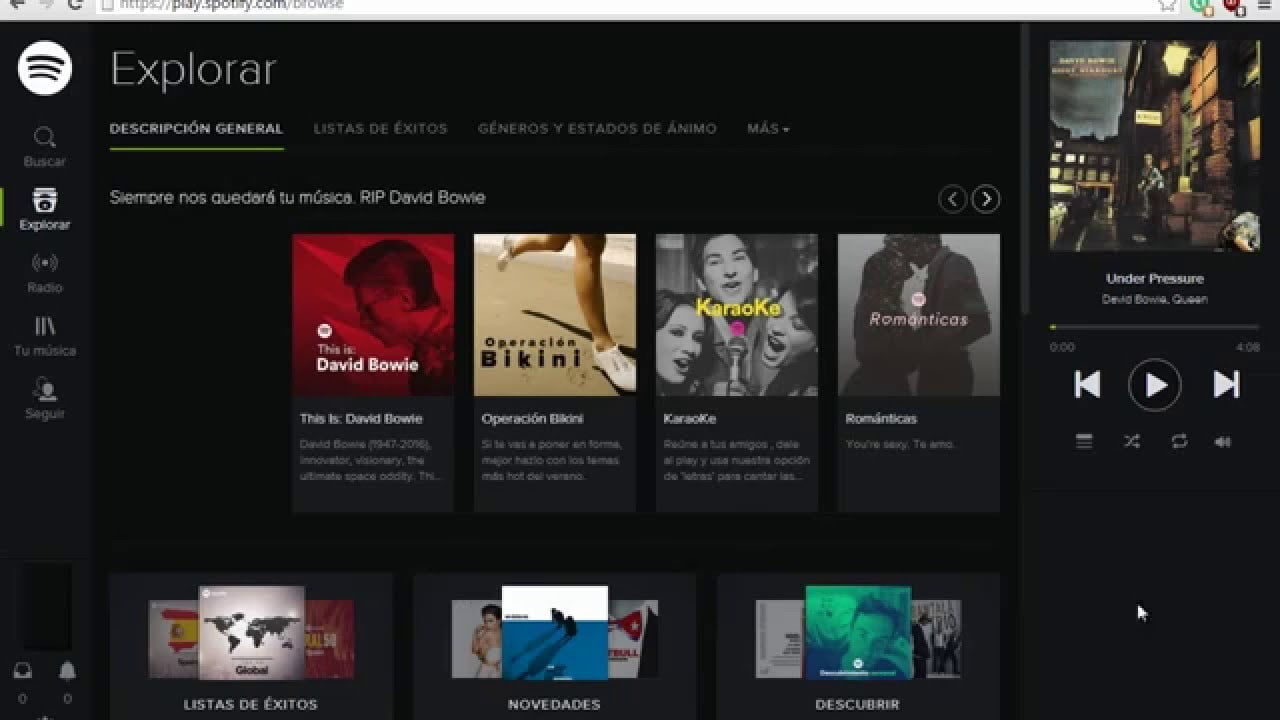Switch to Descripción General tab
This screenshot has width=1280, height=720.
tap(196, 129)
